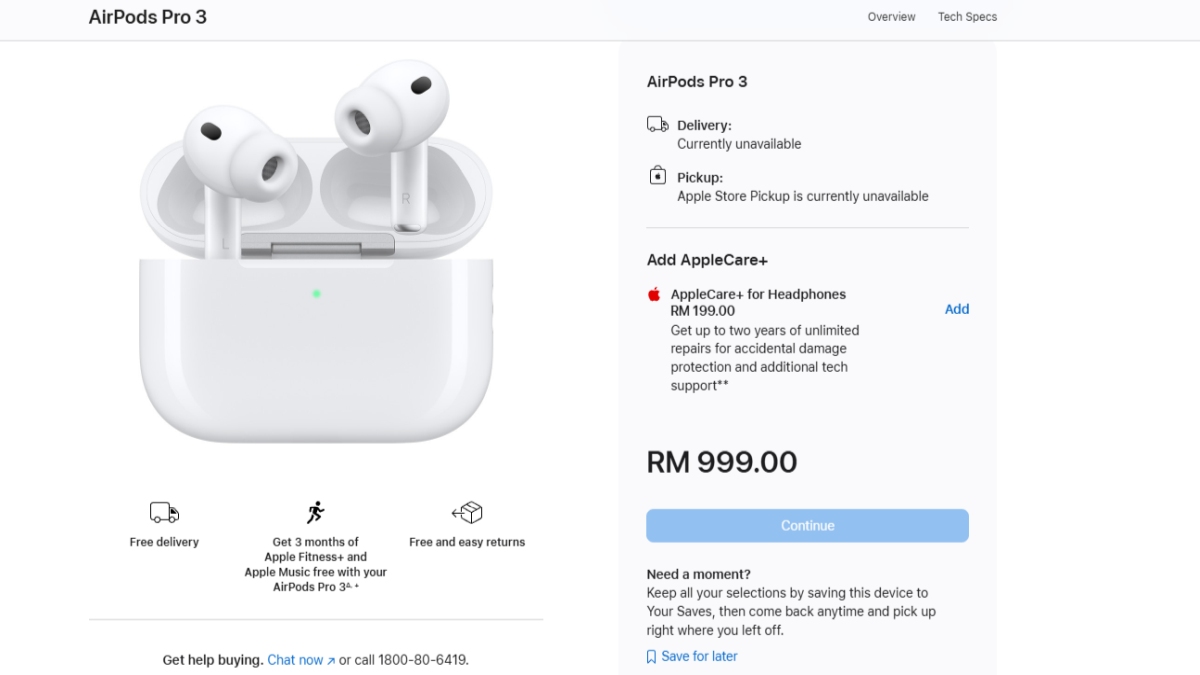This screenshot has height=675, width=1200.
Task: Switch to the Tech Specs tab
Action: [967, 17]
